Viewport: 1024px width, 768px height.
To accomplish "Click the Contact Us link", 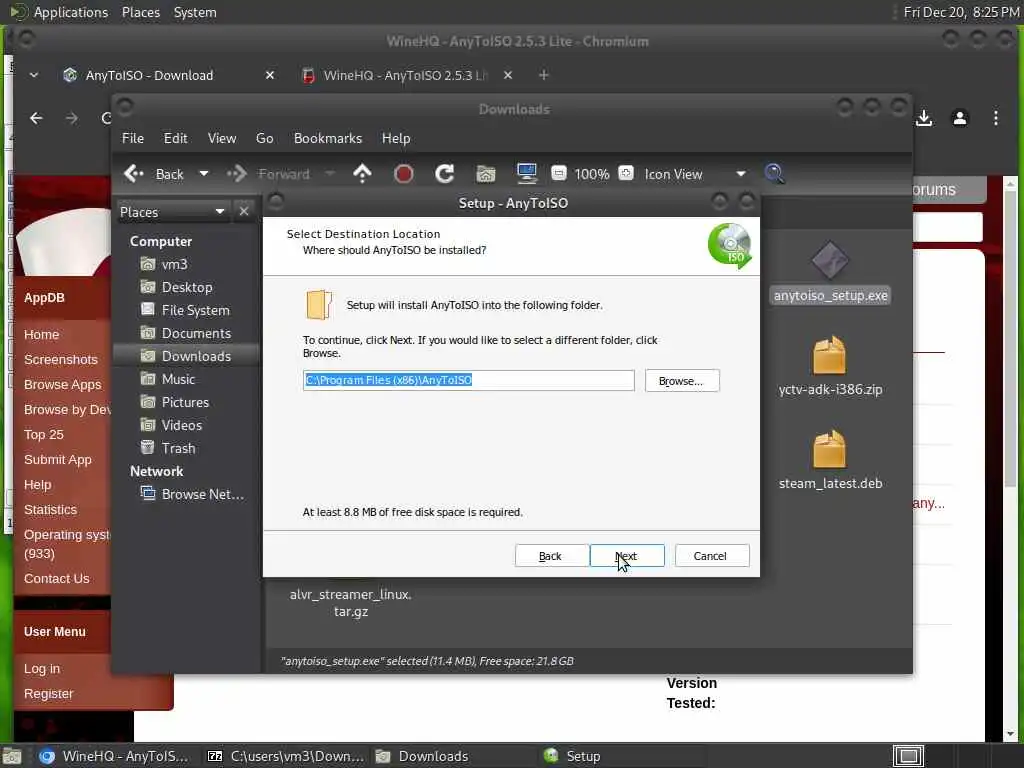I will click(56, 579).
